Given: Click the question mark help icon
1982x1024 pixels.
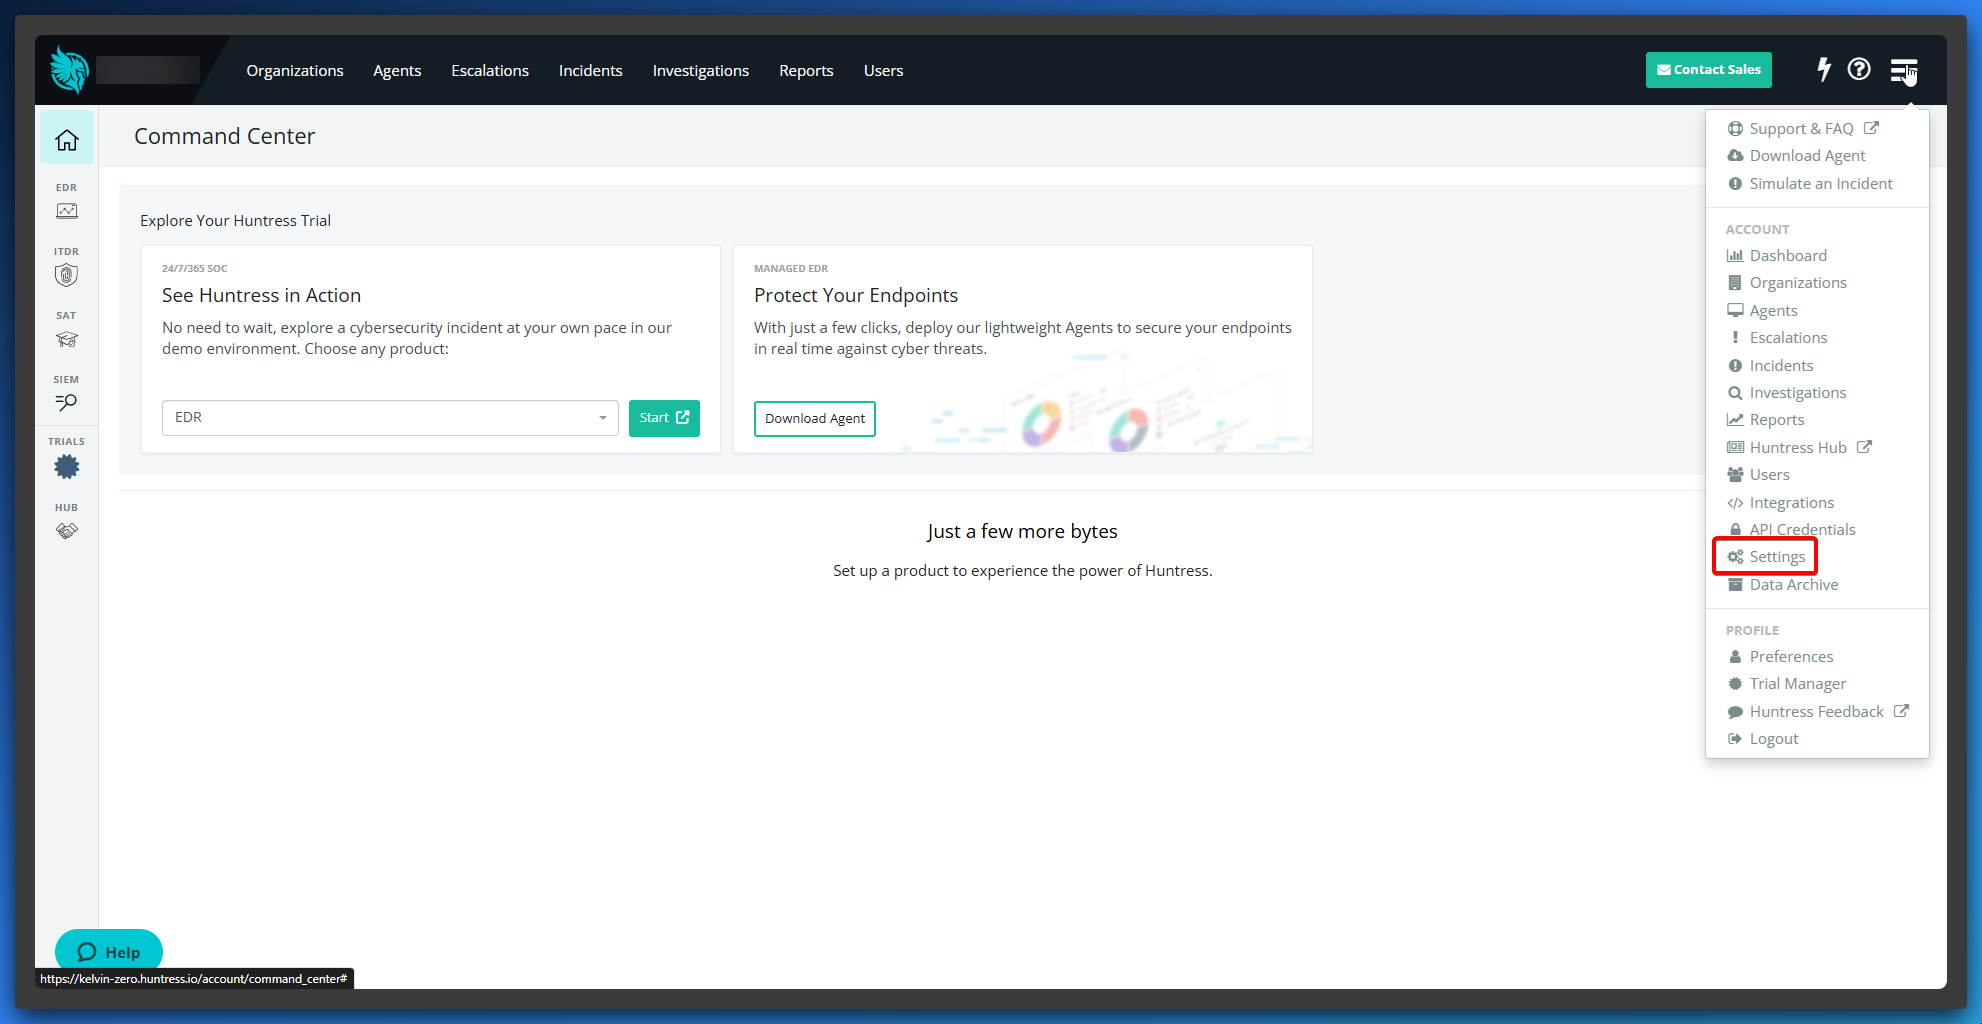Looking at the screenshot, I should [1859, 69].
